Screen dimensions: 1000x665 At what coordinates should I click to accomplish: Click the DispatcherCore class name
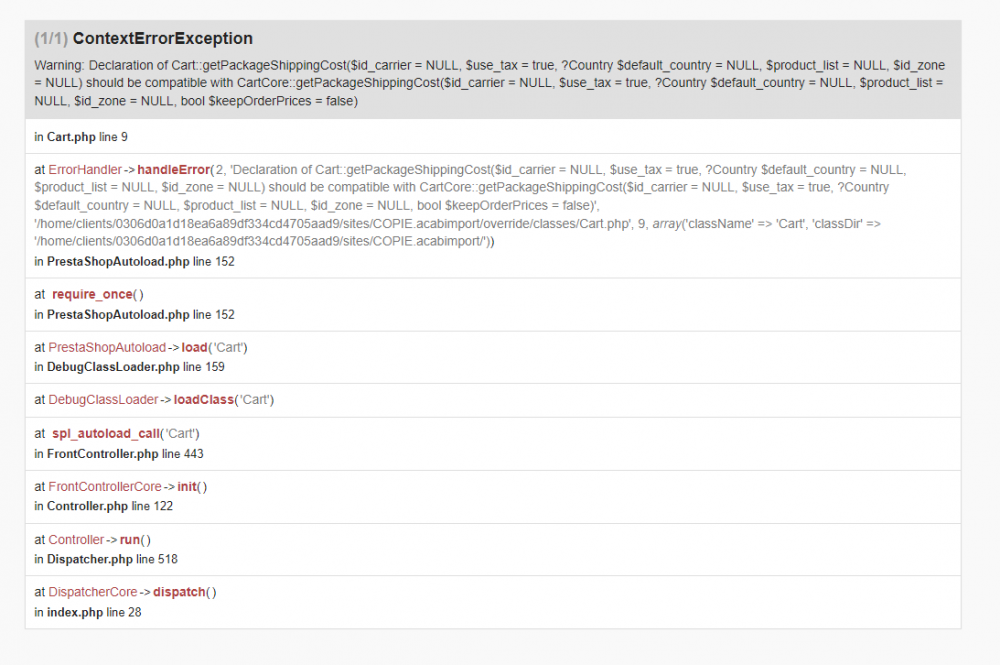click(x=93, y=592)
